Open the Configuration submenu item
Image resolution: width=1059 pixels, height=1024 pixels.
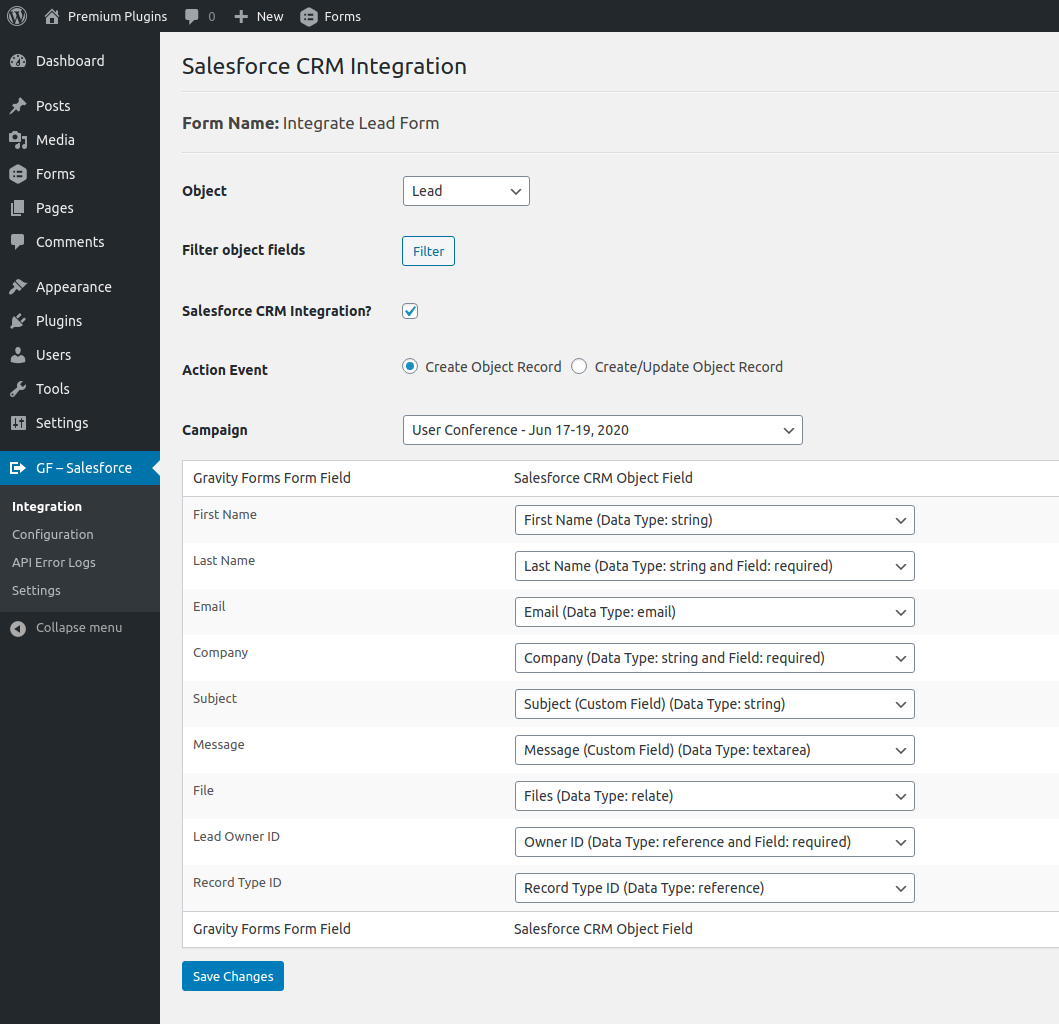[53, 534]
